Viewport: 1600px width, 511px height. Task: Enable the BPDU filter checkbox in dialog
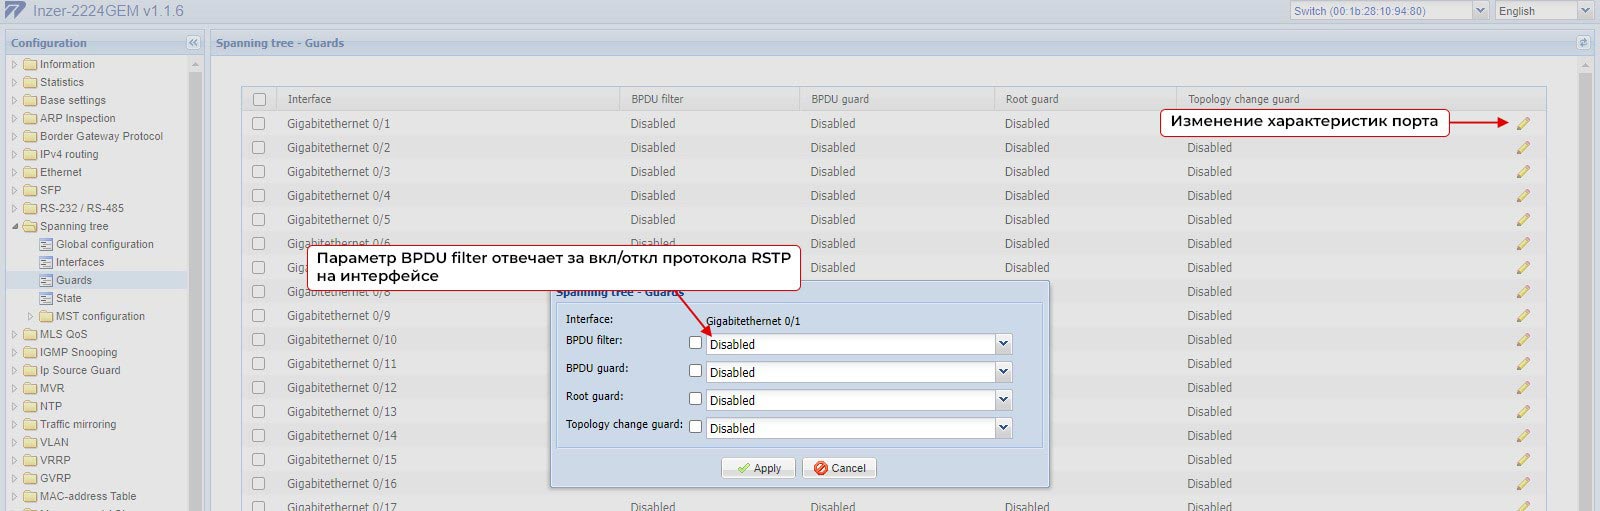tap(696, 343)
